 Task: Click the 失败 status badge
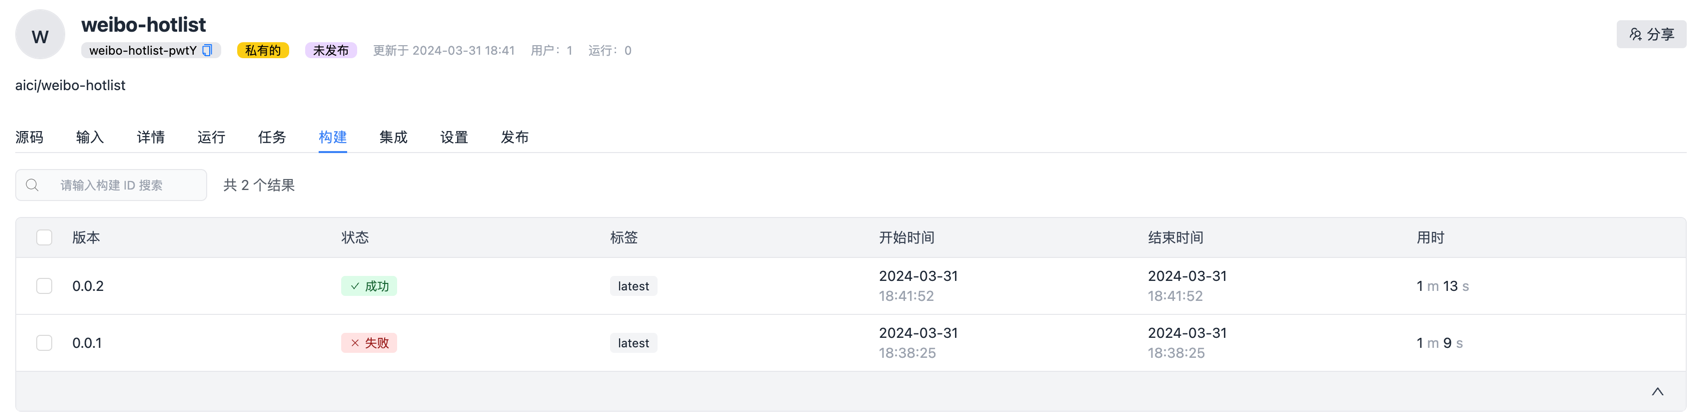(x=369, y=343)
